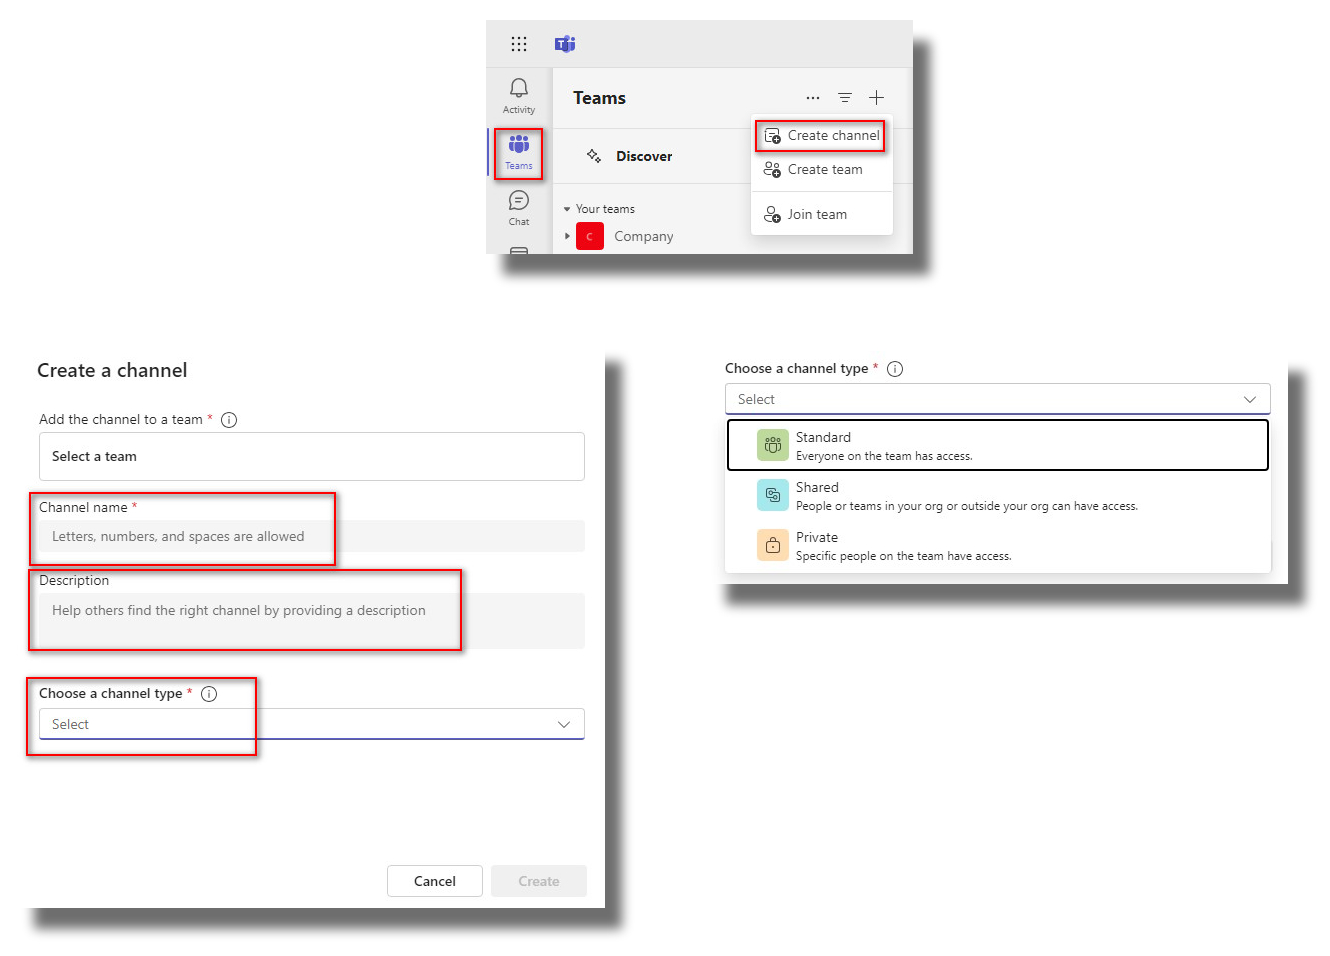The width and height of the screenshot is (1330, 956).
Task: Open the Chat sidebar icon
Action: 519,208
